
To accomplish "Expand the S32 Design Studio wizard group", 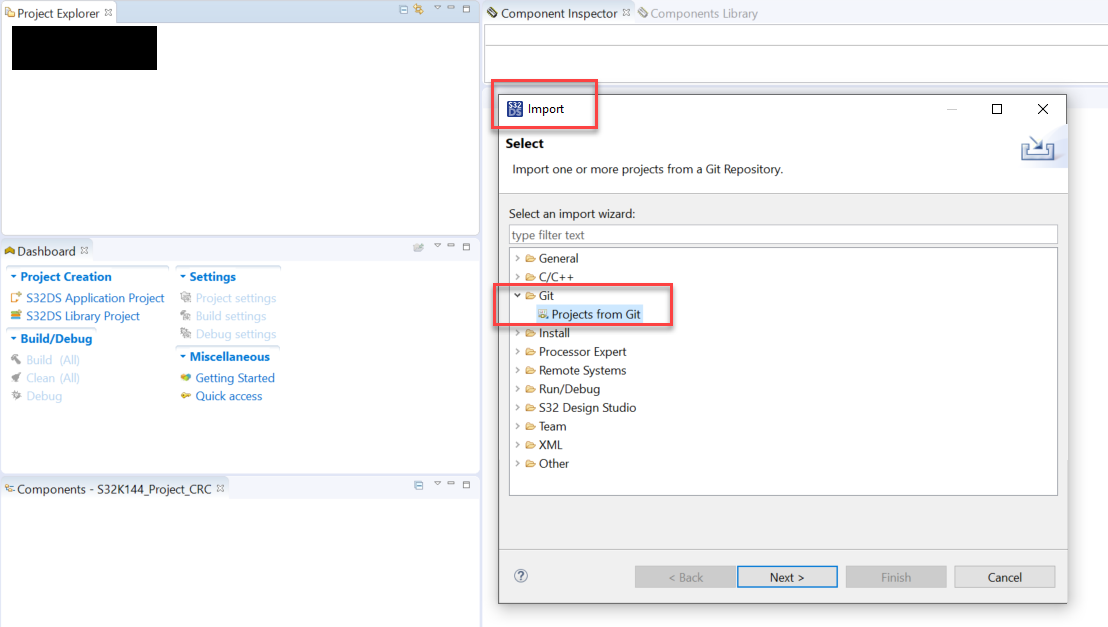I will (518, 407).
